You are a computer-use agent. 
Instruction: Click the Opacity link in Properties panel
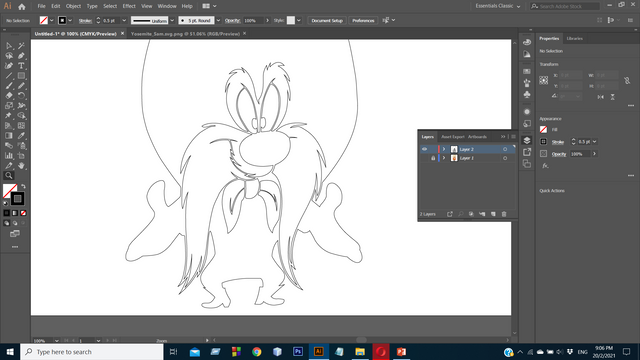559,154
